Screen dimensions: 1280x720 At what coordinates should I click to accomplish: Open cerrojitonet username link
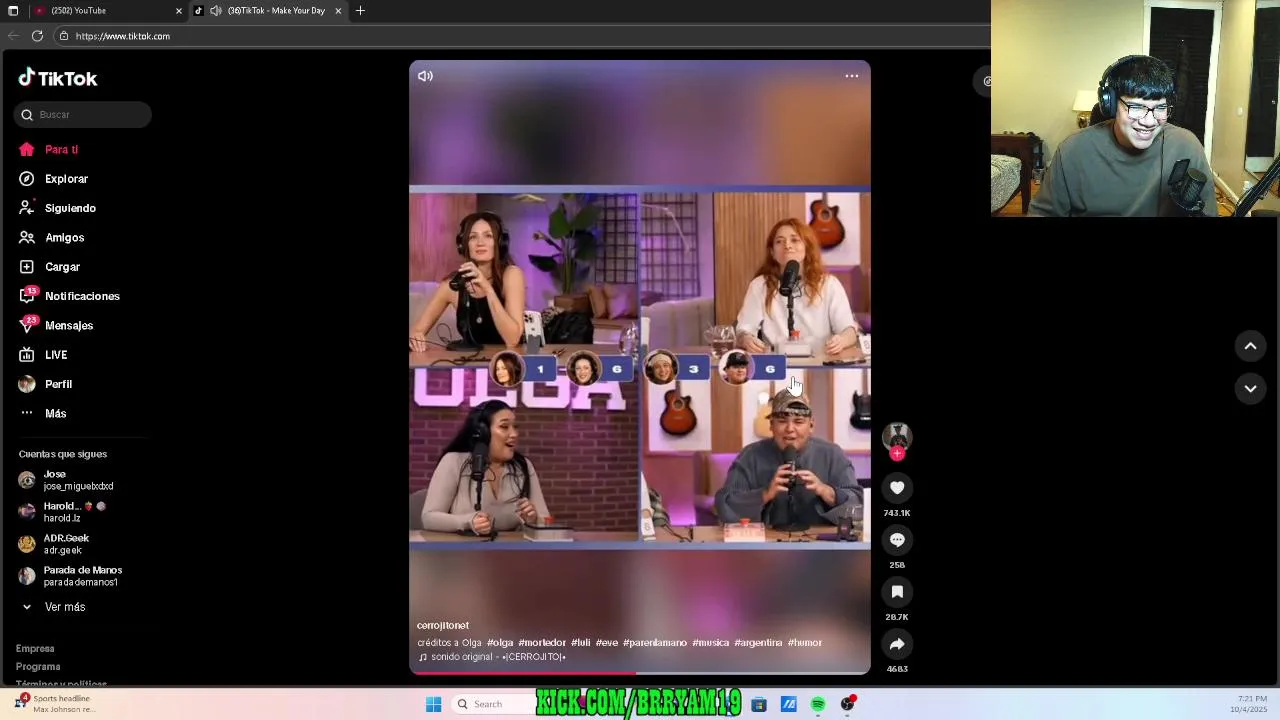pyautogui.click(x=443, y=625)
